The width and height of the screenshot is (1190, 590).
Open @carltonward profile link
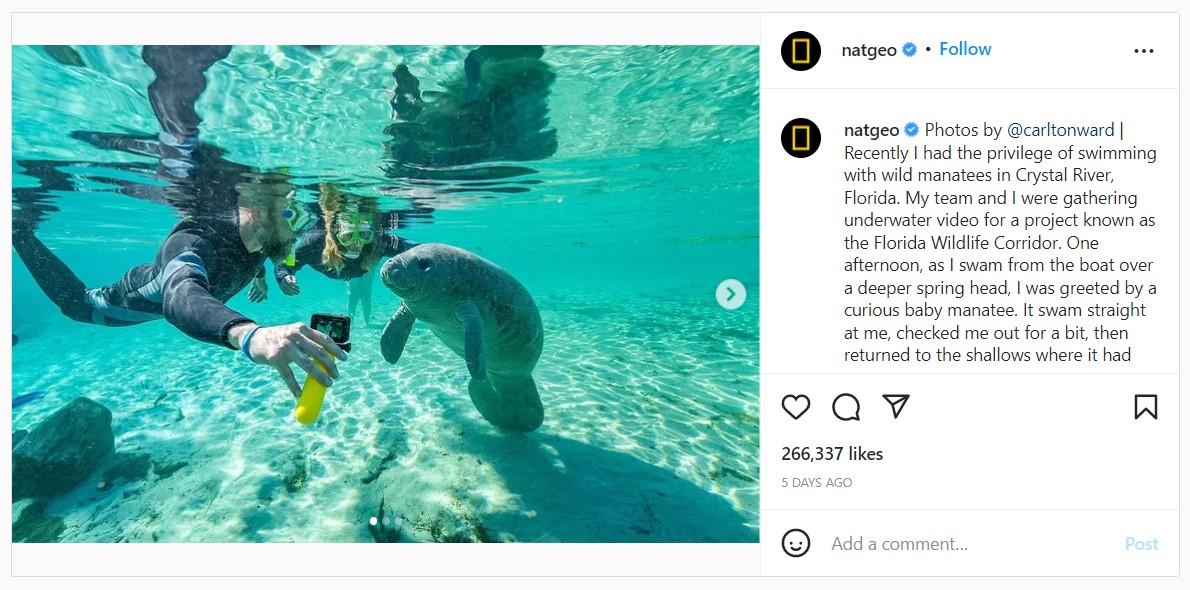point(1060,130)
